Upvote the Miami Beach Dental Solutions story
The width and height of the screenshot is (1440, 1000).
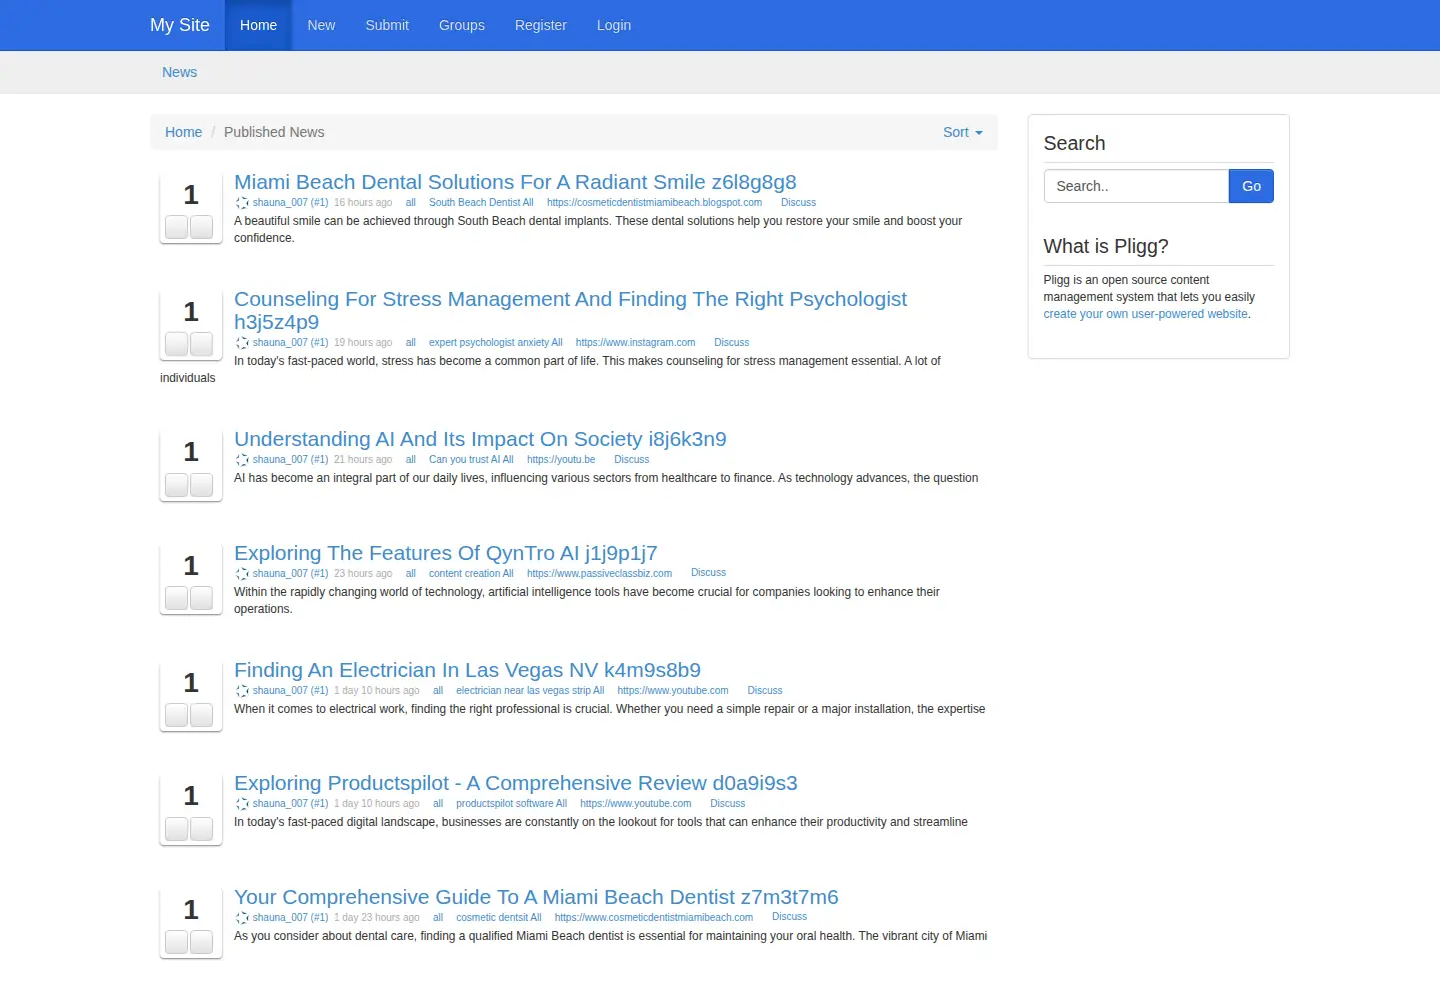[x=177, y=227]
